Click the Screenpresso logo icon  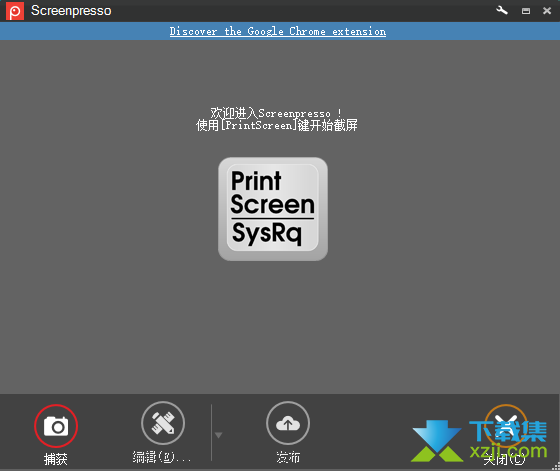[x=15, y=11]
